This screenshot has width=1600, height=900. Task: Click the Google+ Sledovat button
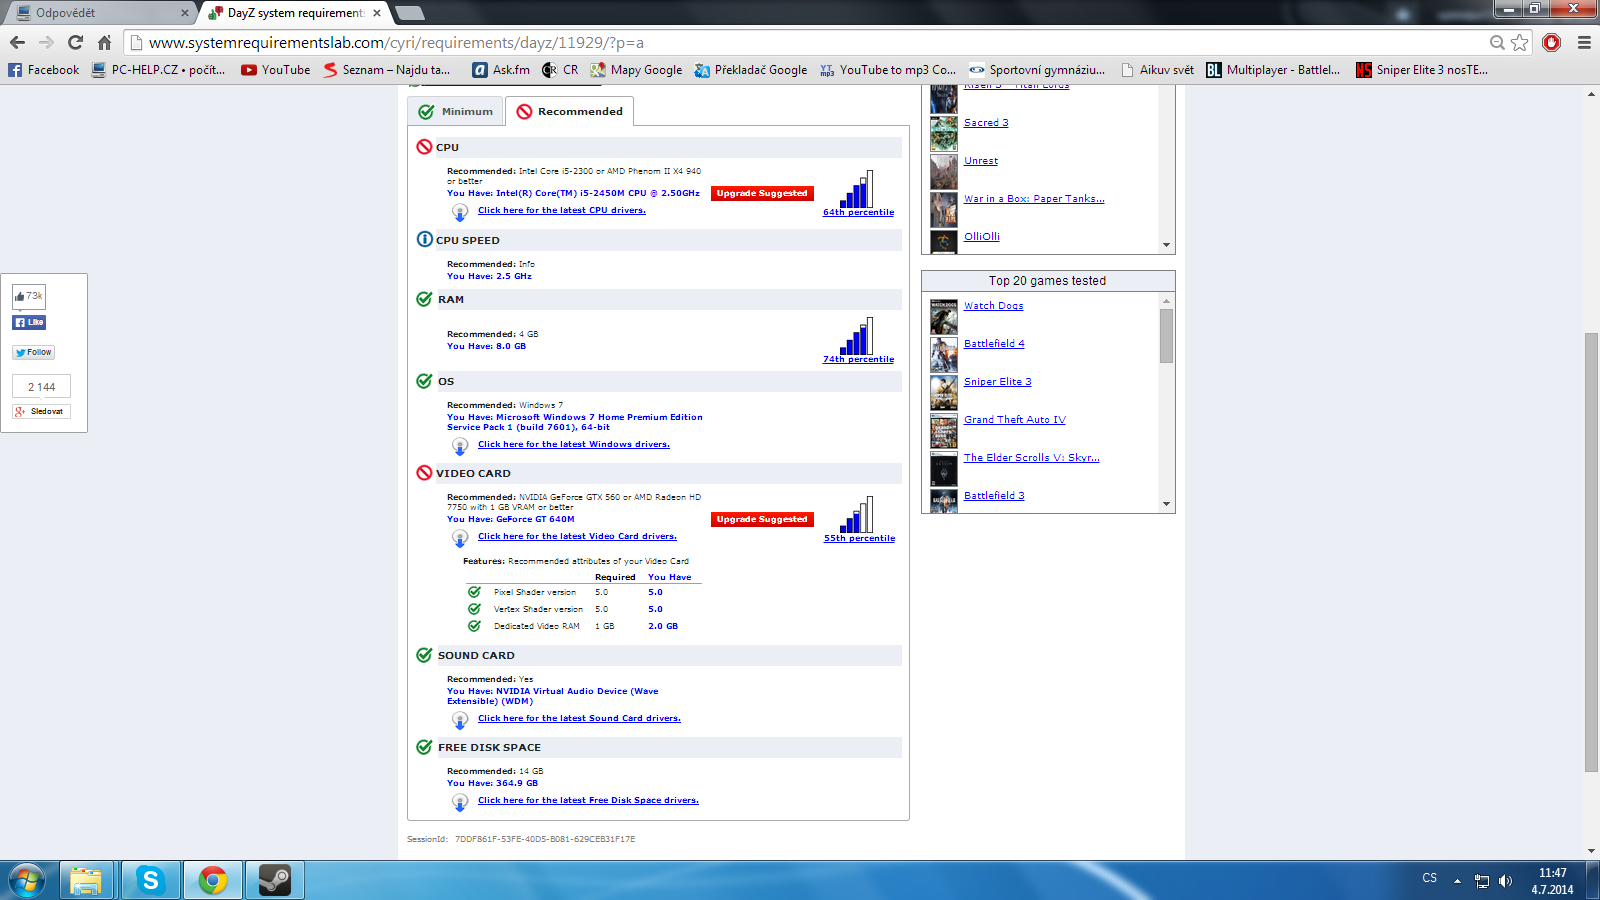[41, 411]
